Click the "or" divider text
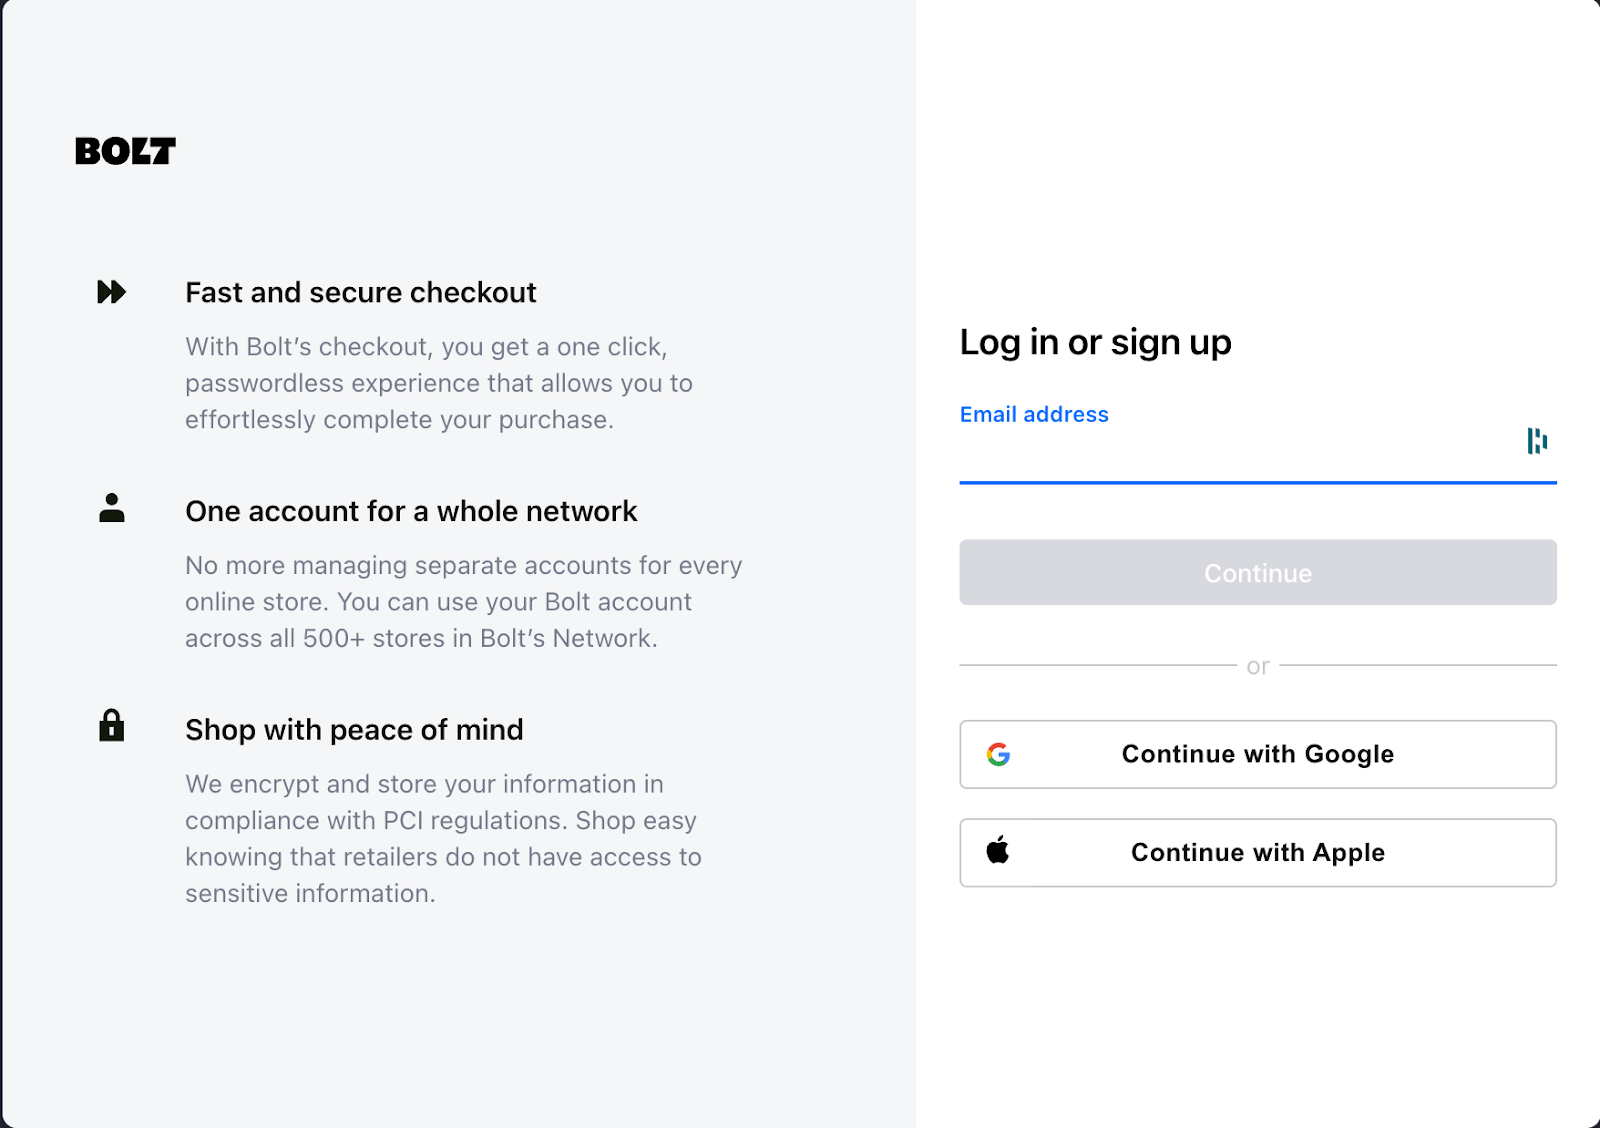Image resolution: width=1600 pixels, height=1128 pixels. coord(1258,666)
